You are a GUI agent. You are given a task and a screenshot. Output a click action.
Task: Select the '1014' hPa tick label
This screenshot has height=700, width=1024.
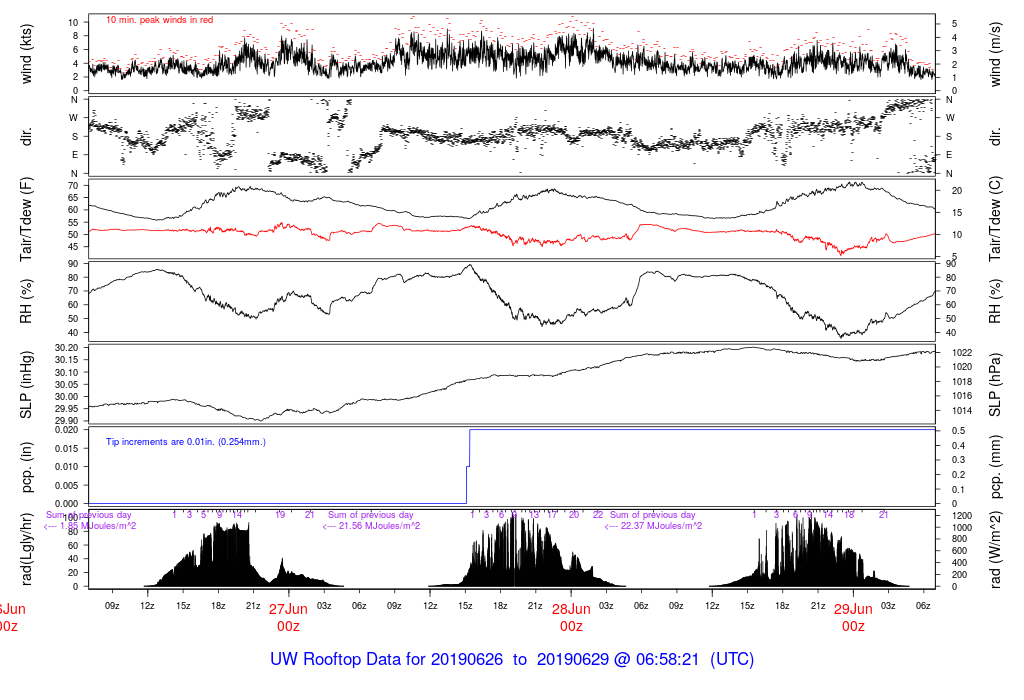tap(962, 411)
